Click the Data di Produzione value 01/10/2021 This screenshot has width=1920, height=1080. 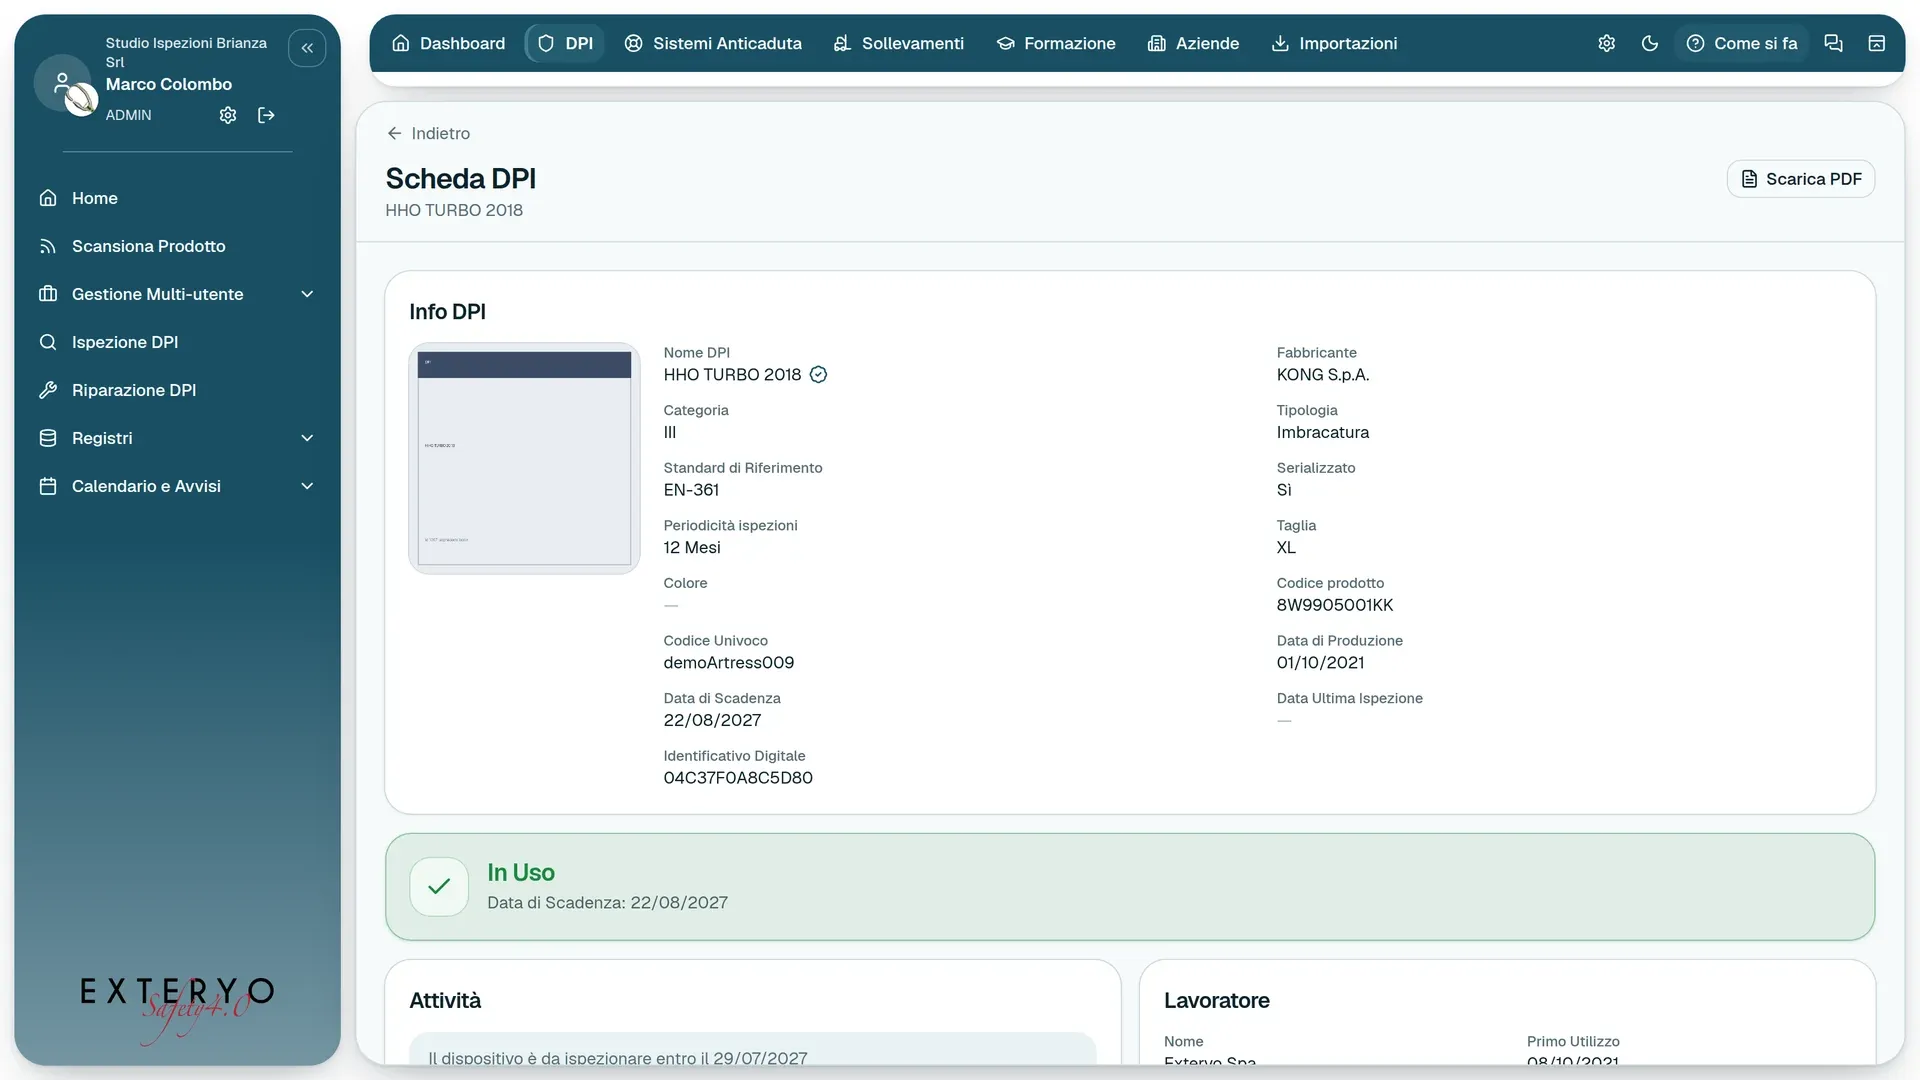pos(1320,663)
